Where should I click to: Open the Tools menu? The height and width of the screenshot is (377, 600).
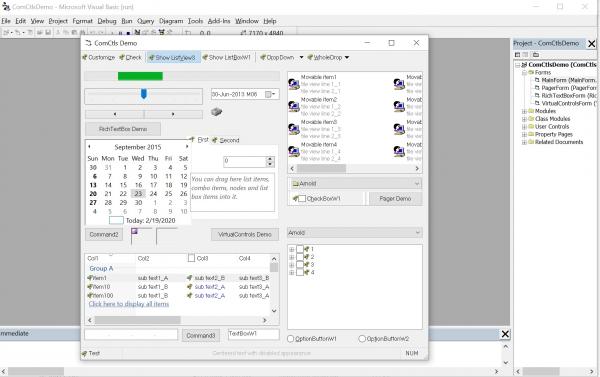click(x=195, y=21)
